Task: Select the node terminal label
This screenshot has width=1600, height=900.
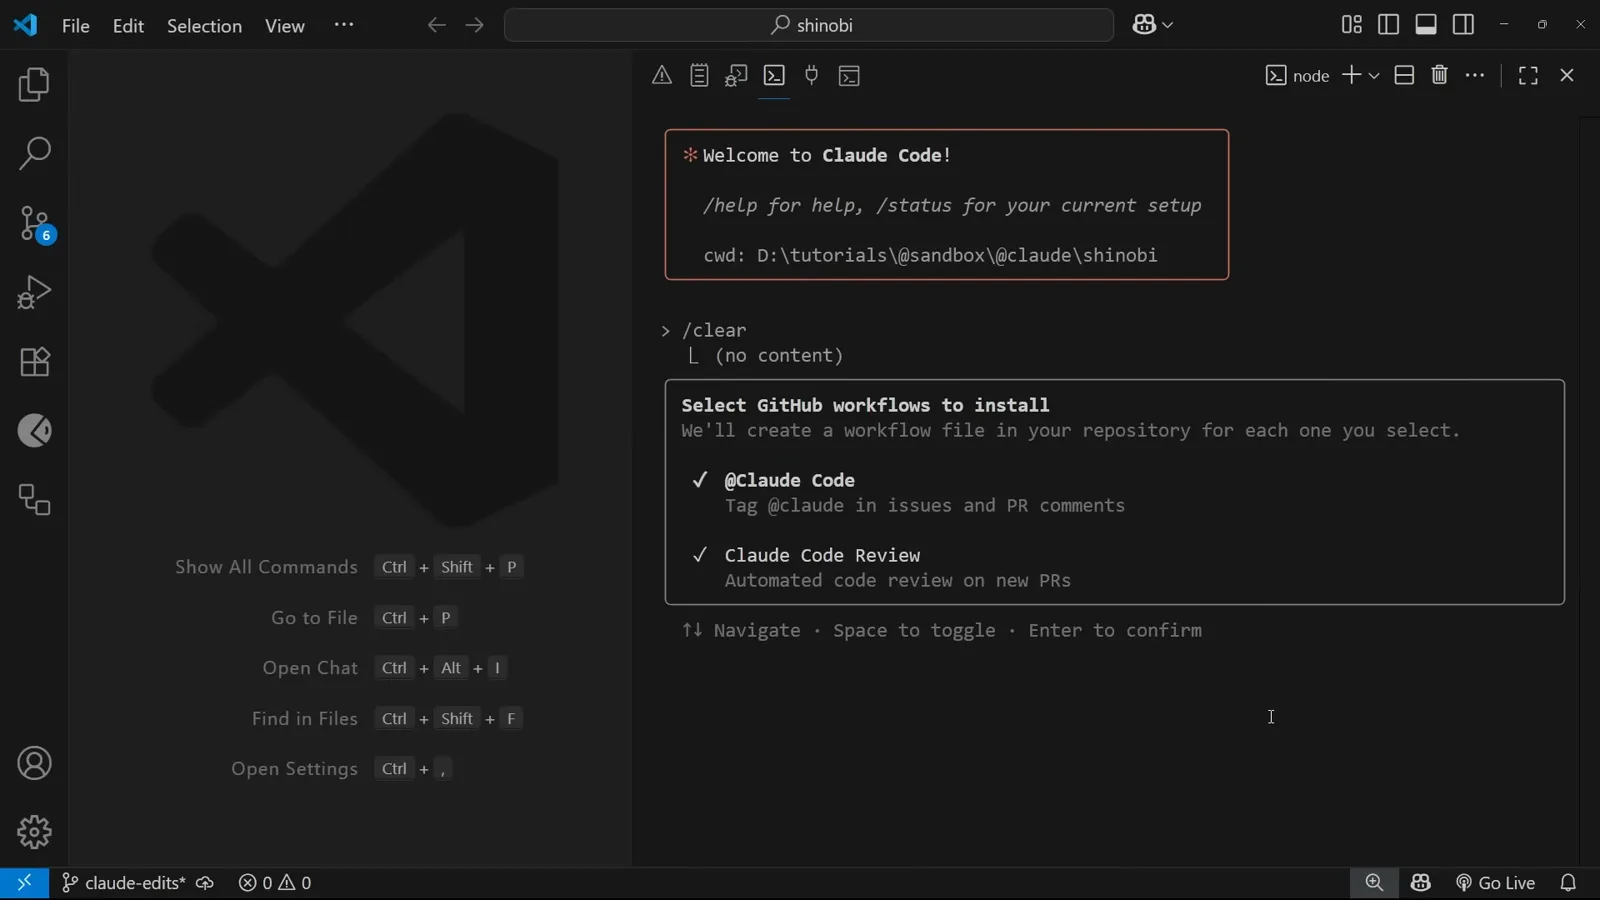Action: click(1297, 76)
